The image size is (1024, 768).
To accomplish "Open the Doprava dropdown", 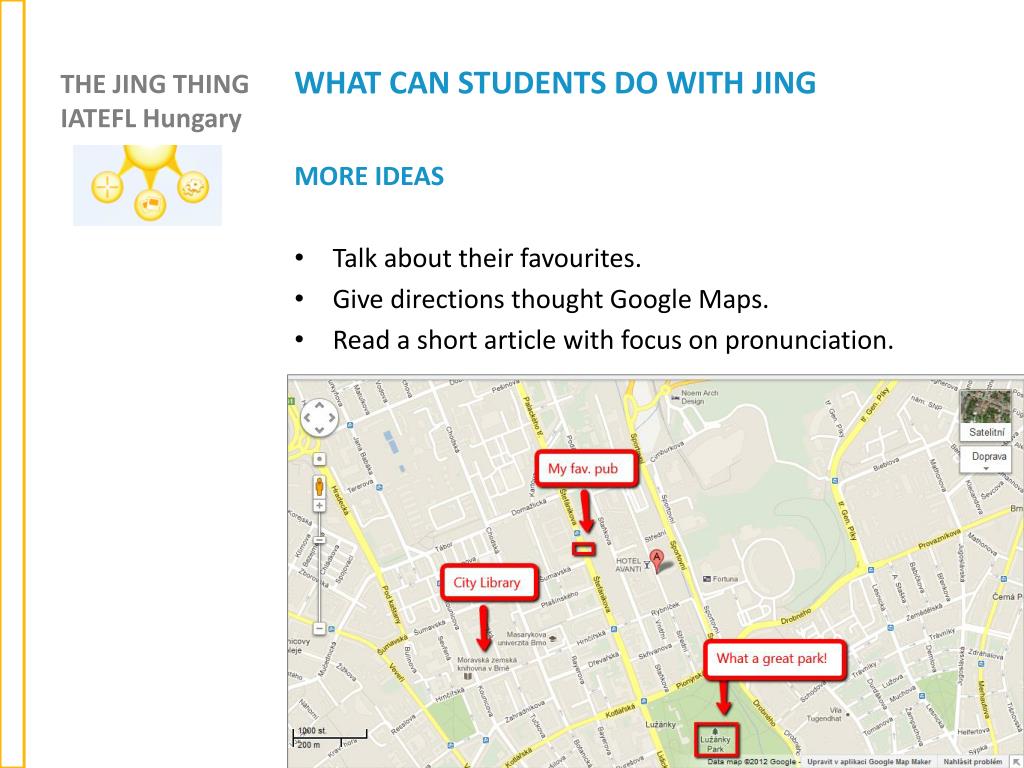I will coord(986,459).
